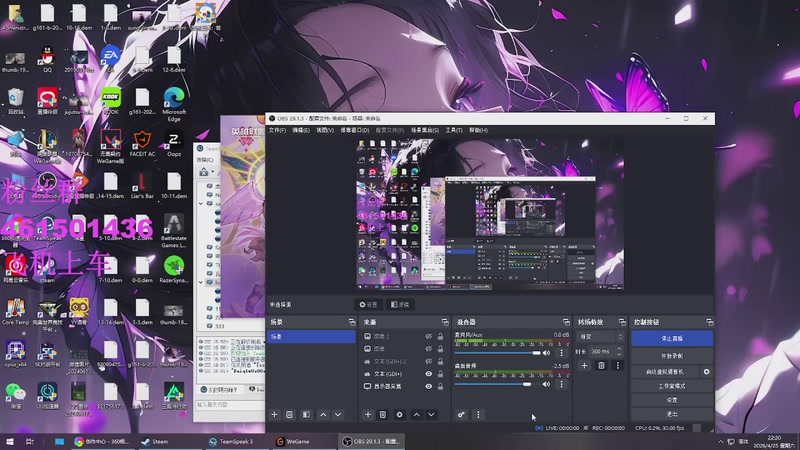800x450 pixels.
Task: Open virtual camera settings gear icon
Action: tap(707, 372)
